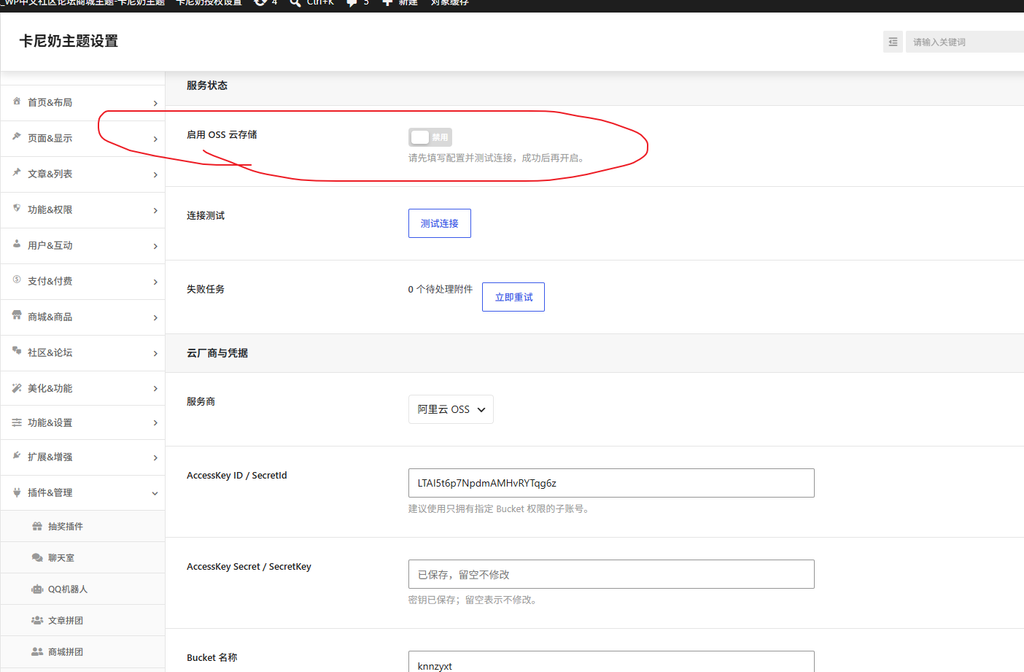The height and width of the screenshot is (672, 1024).
Task: Click the icon beside 扩展&增强
Action: coord(17,456)
